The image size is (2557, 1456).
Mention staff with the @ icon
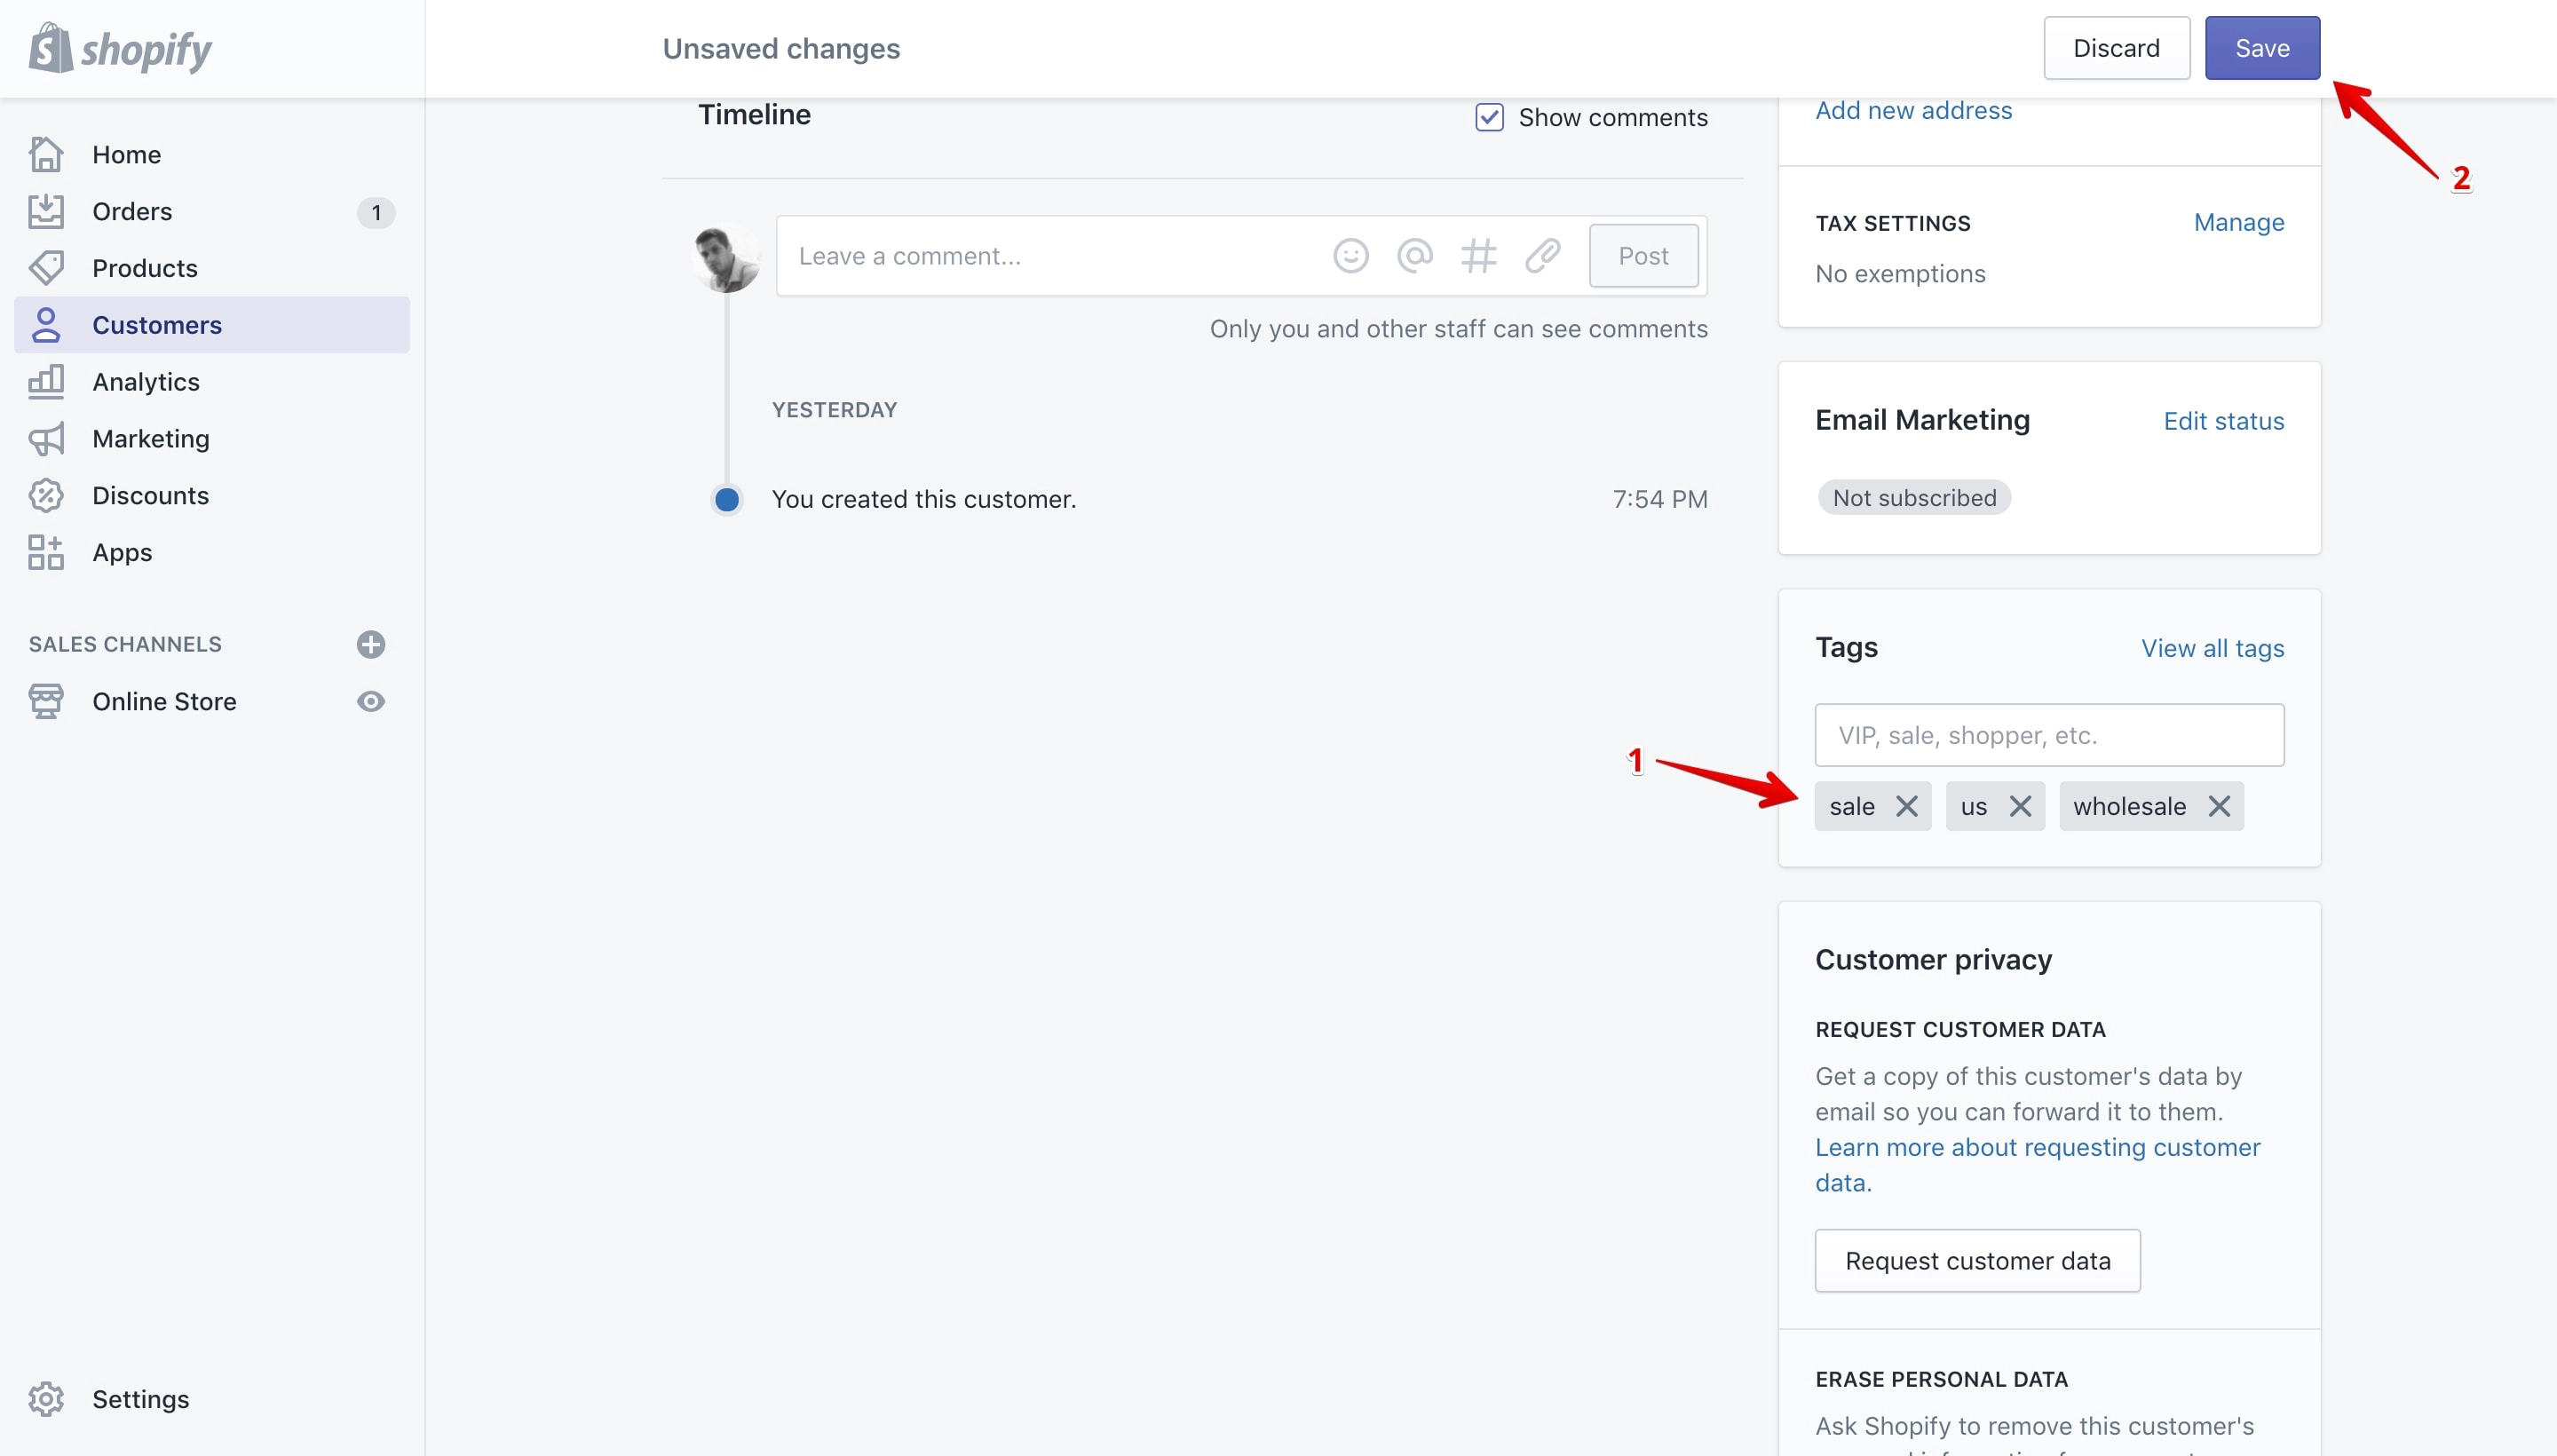[x=1415, y=256]
